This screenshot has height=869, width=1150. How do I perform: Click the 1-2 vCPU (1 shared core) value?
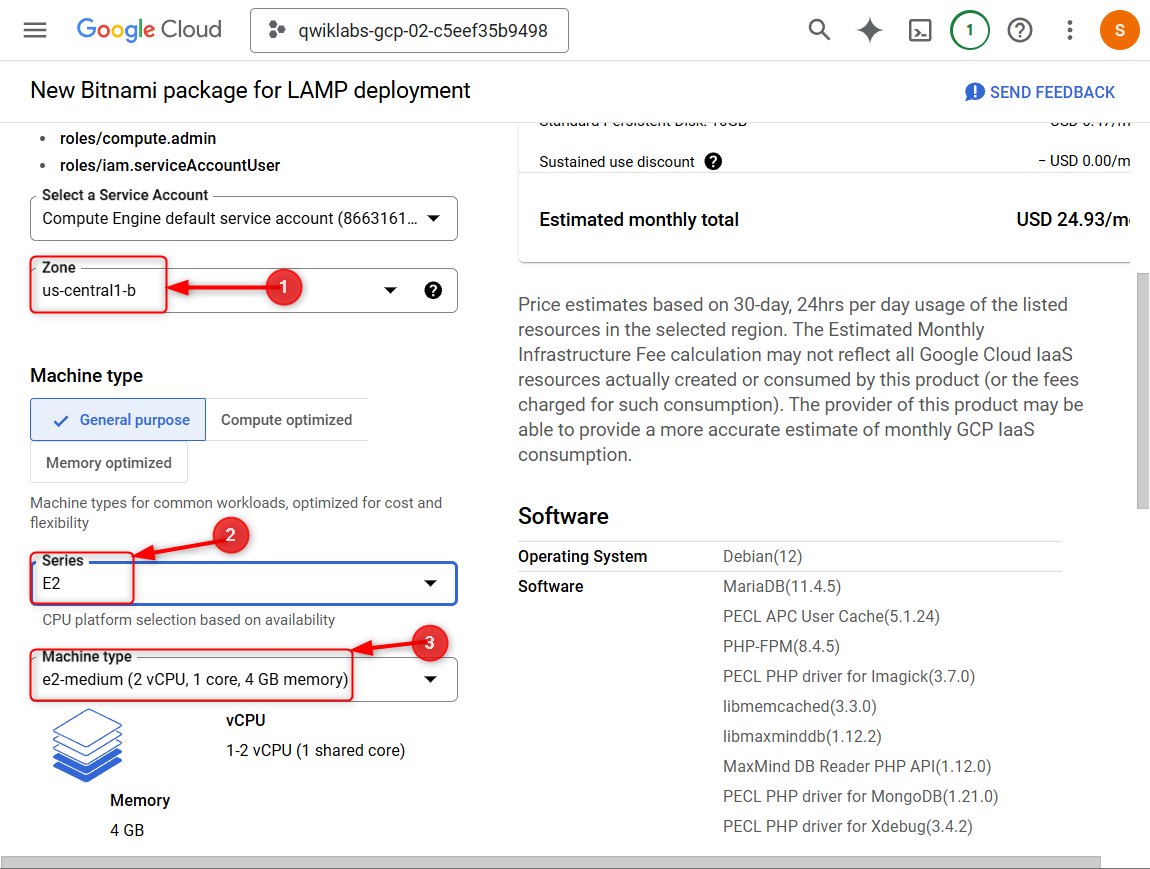(x=315, y=750)
